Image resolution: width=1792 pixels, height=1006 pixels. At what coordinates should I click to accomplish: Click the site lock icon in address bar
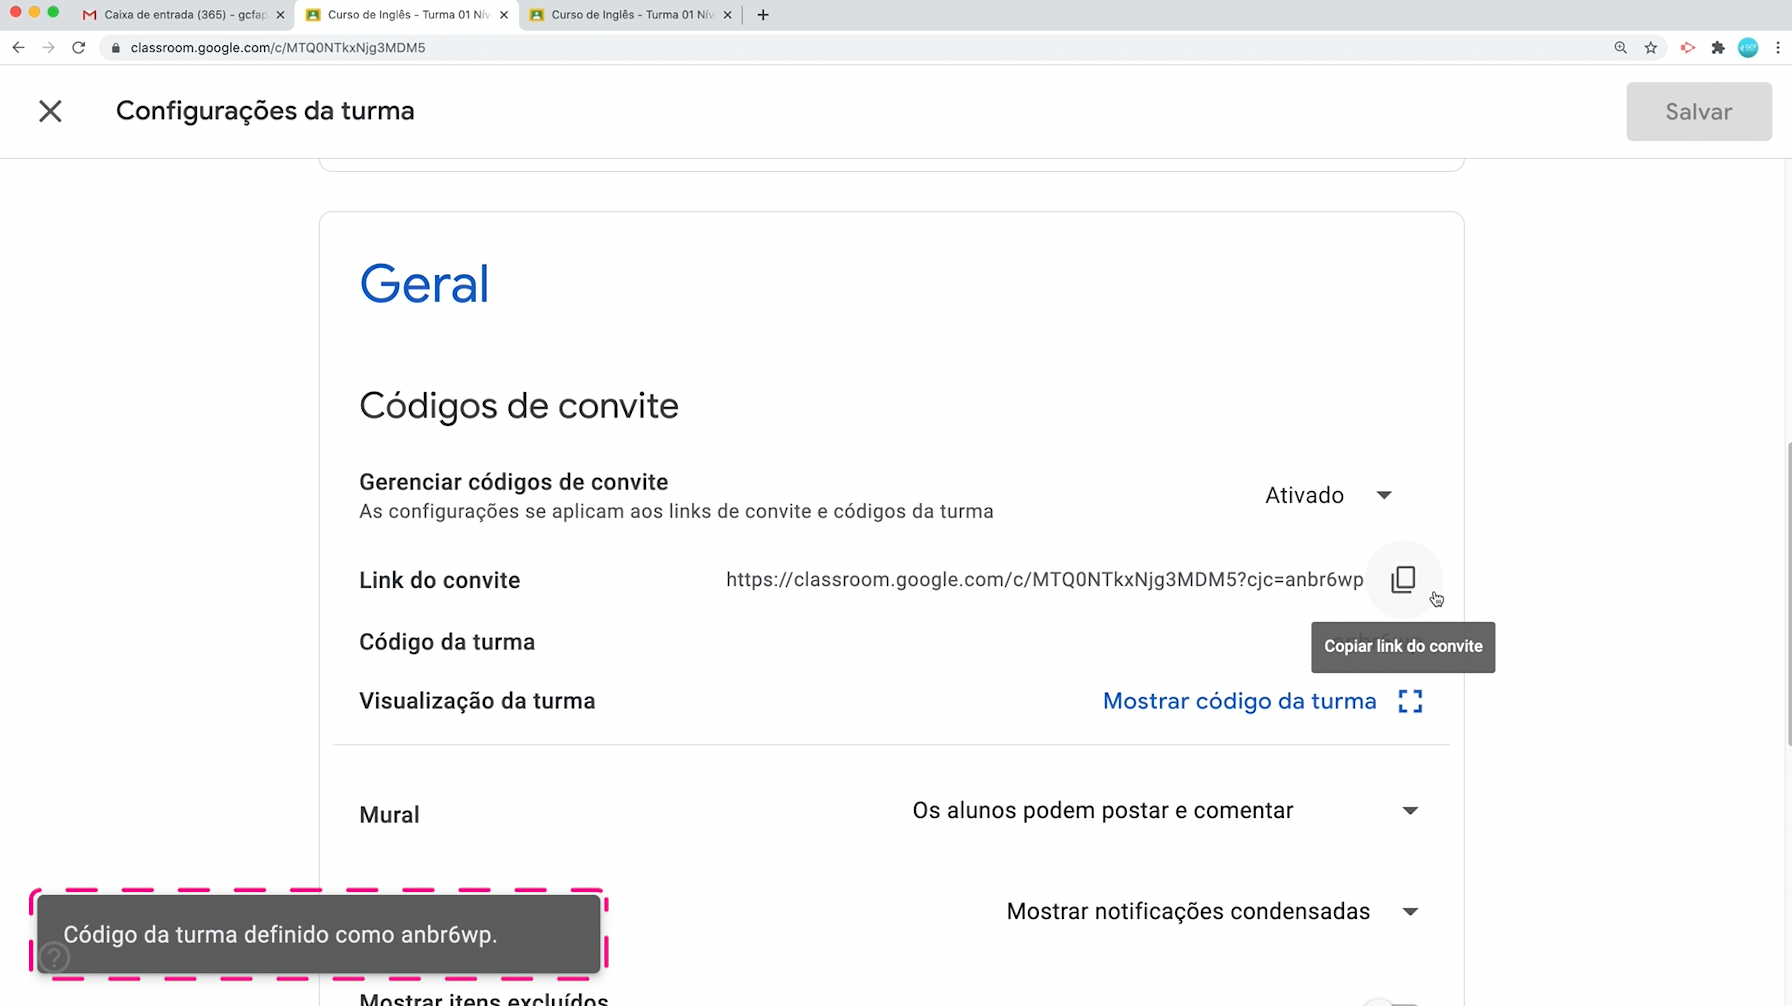click(116, 47)
